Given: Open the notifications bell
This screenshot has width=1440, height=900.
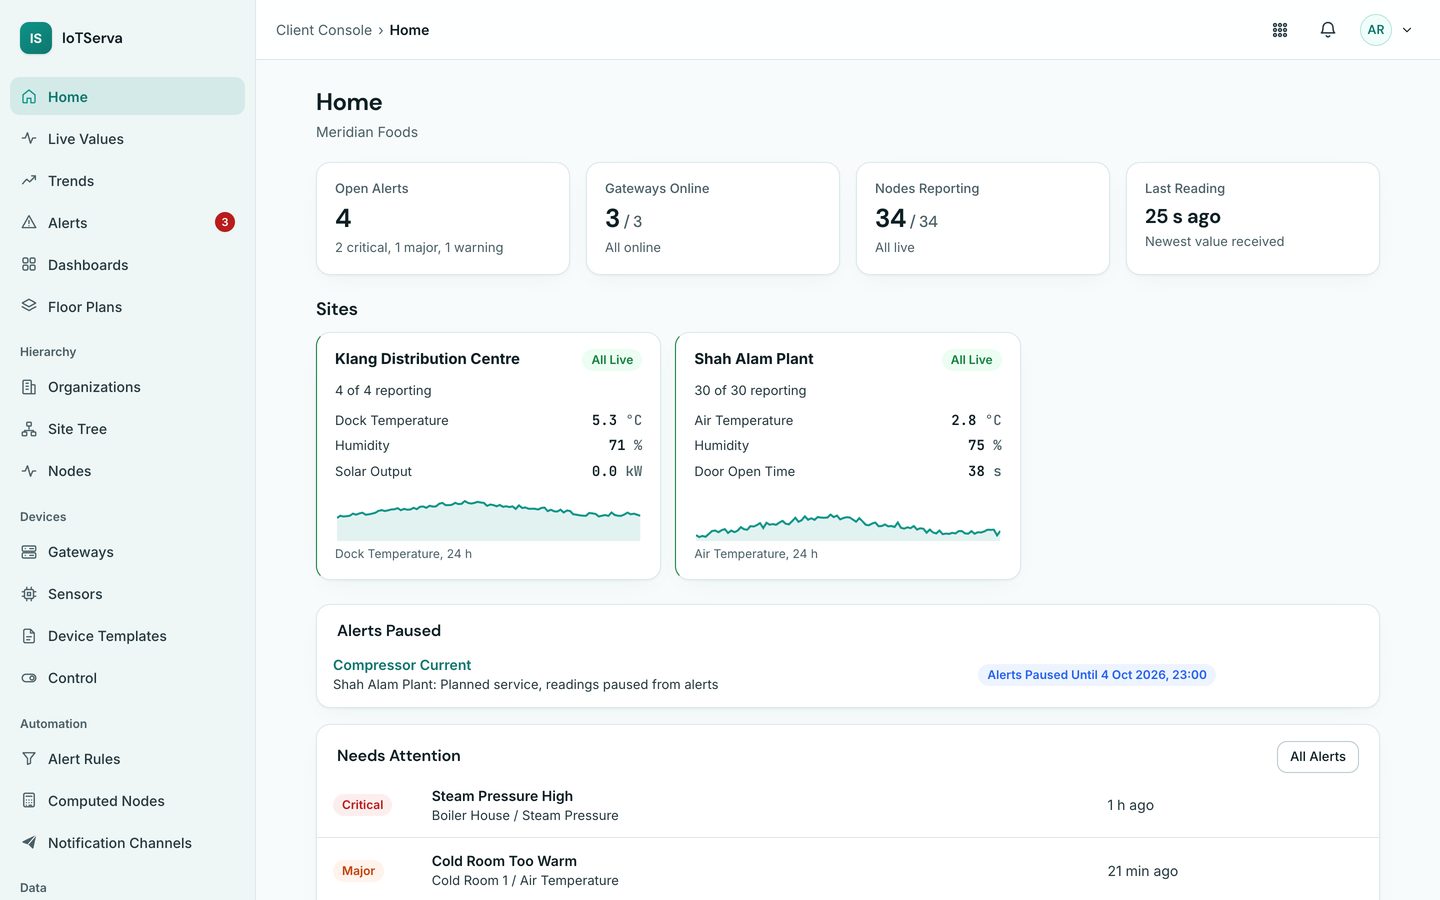Looking at the screenshot, I should click(x=1328, y=30).
